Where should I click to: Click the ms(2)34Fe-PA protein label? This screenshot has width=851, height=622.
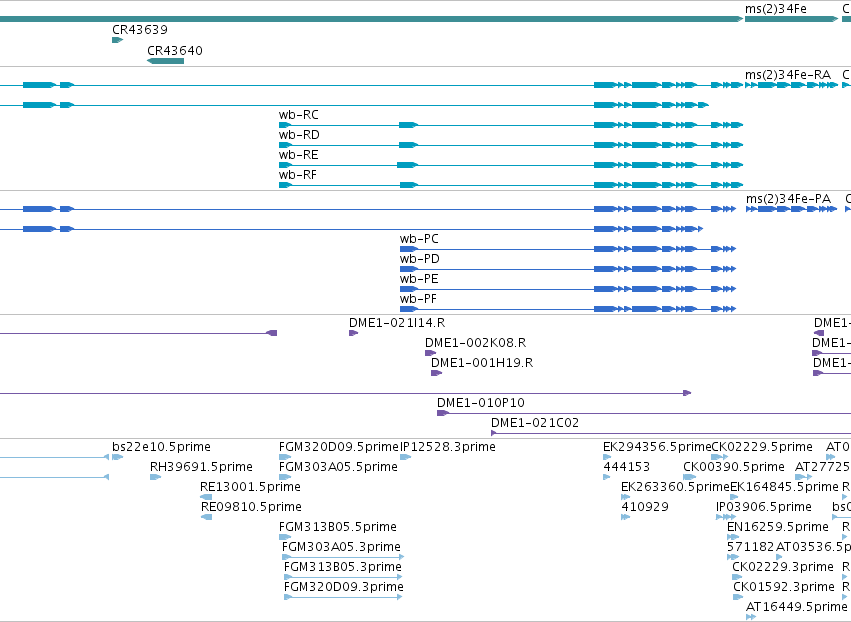(788, 199)
